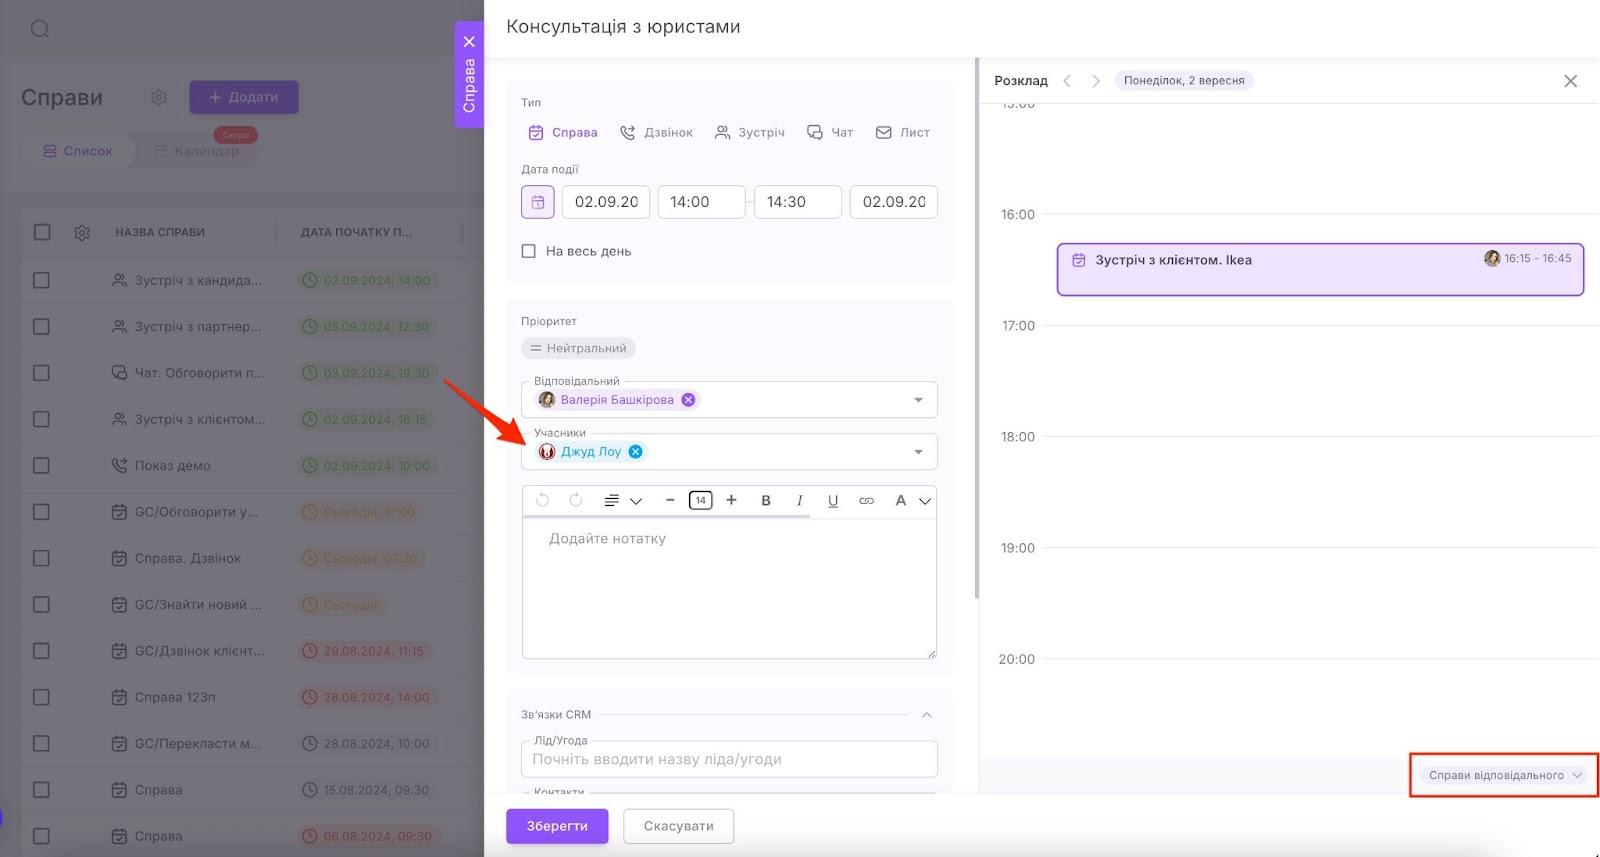Insert a link into the note
Image resolution: width=1600 pixels, height=857 pixels.
tap(866, 500)
